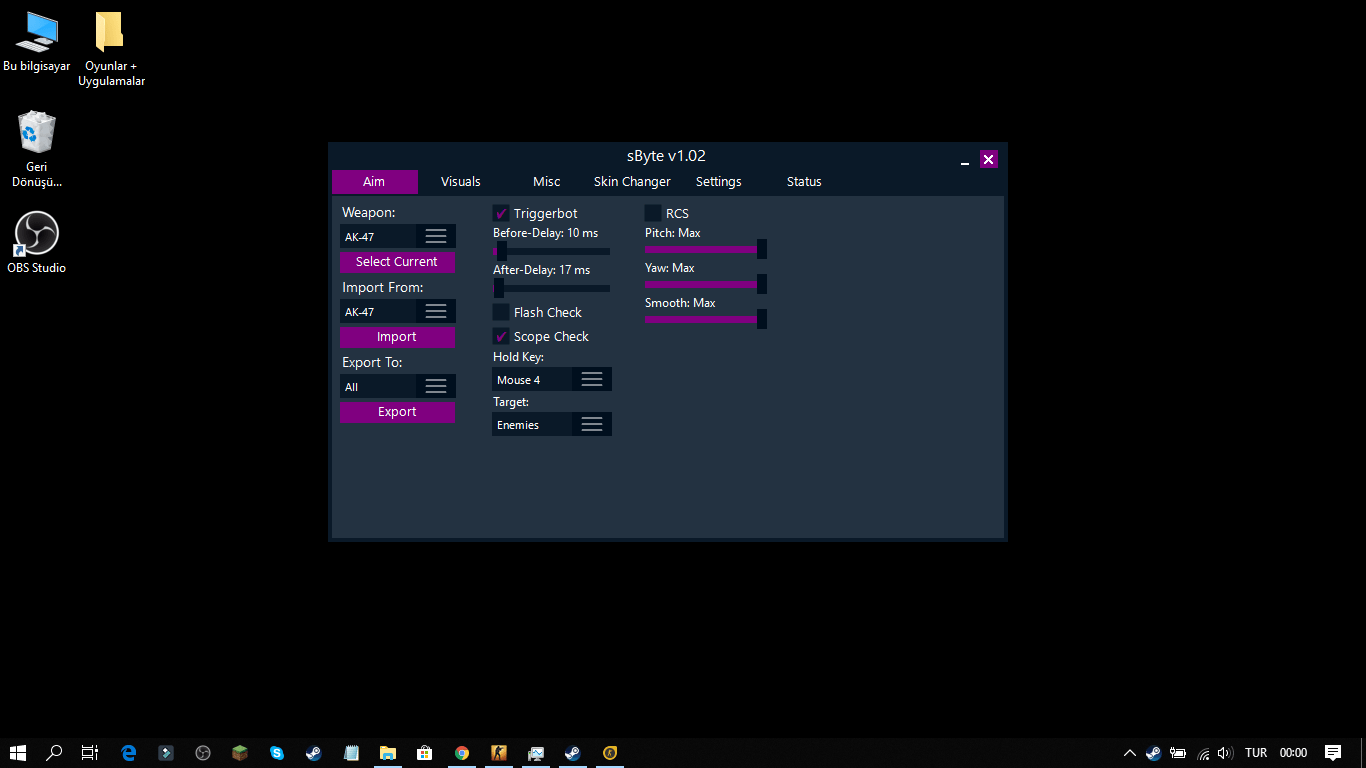Screen dimensions: 1366x768
Task: Open Notepad from the taskbar
Action: pos(351,753)
